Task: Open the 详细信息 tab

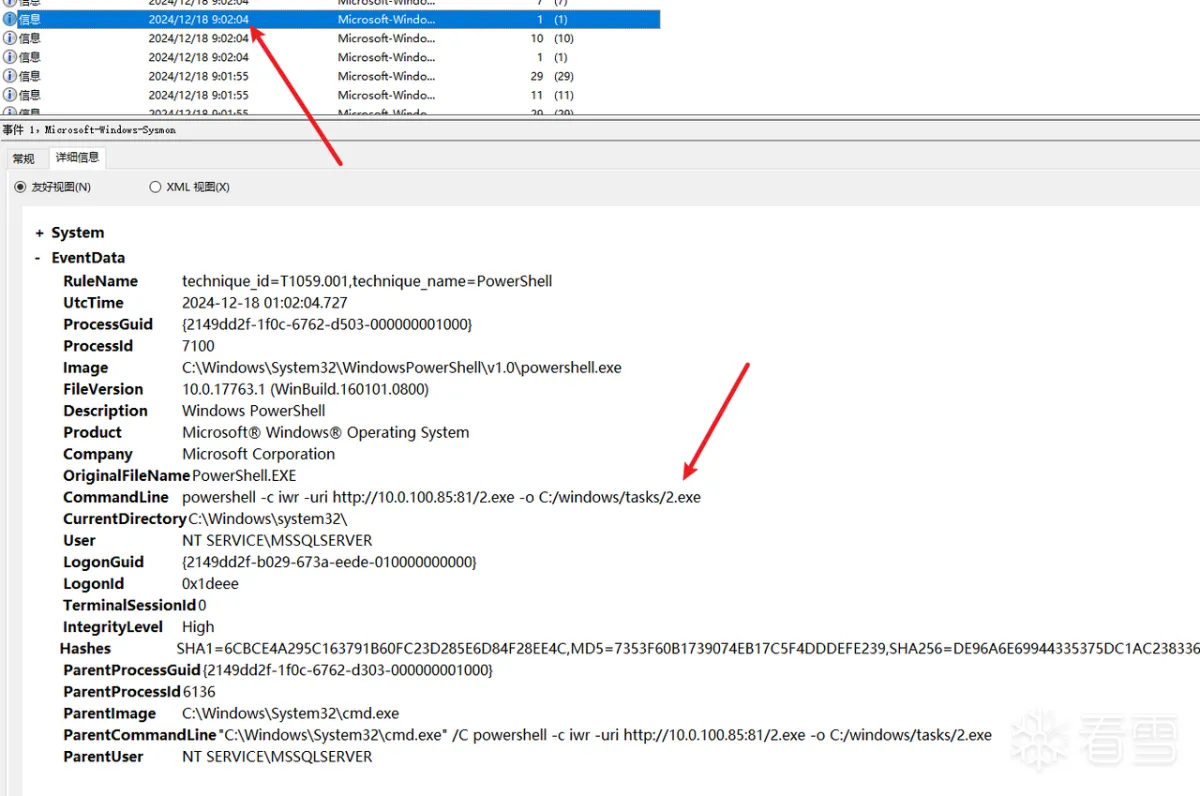Action: [x=77, y=158]
